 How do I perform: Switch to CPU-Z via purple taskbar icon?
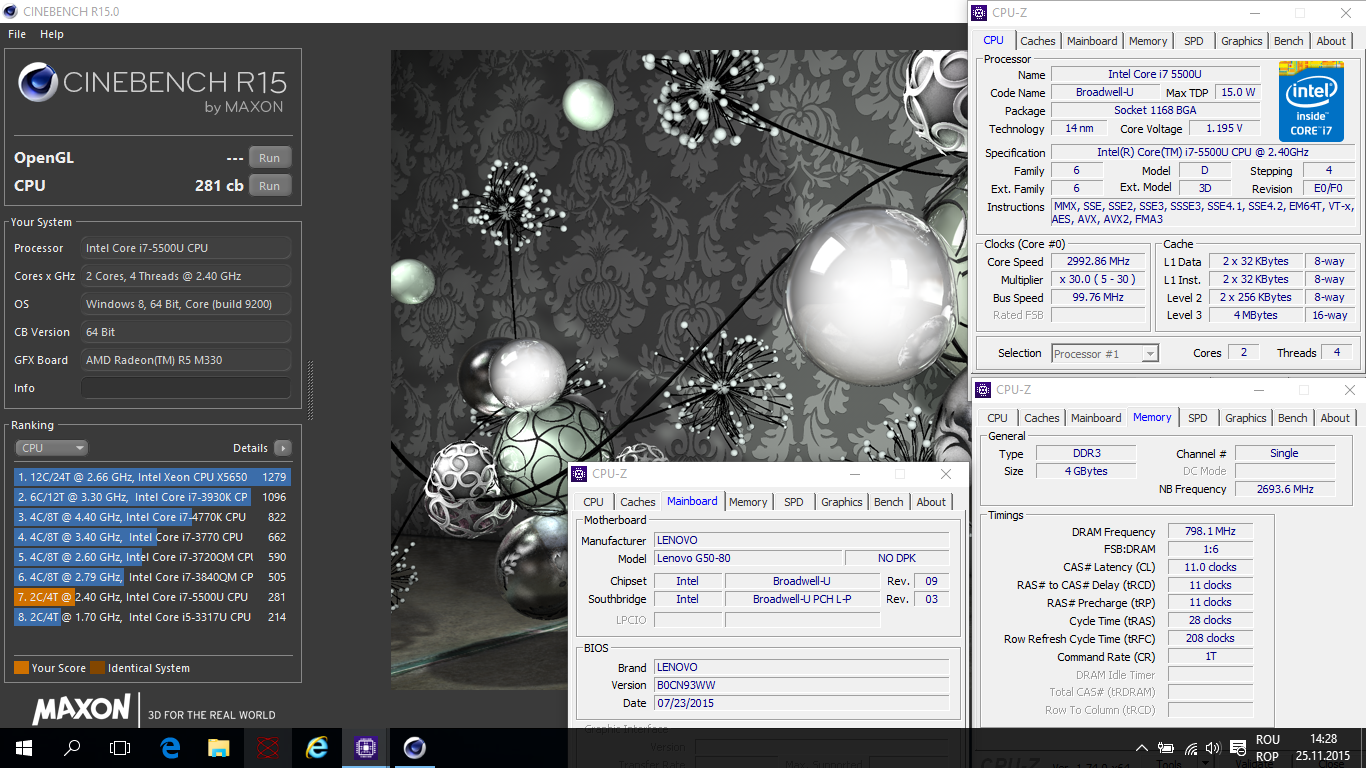pyautogui.click(x=365, y=748)
